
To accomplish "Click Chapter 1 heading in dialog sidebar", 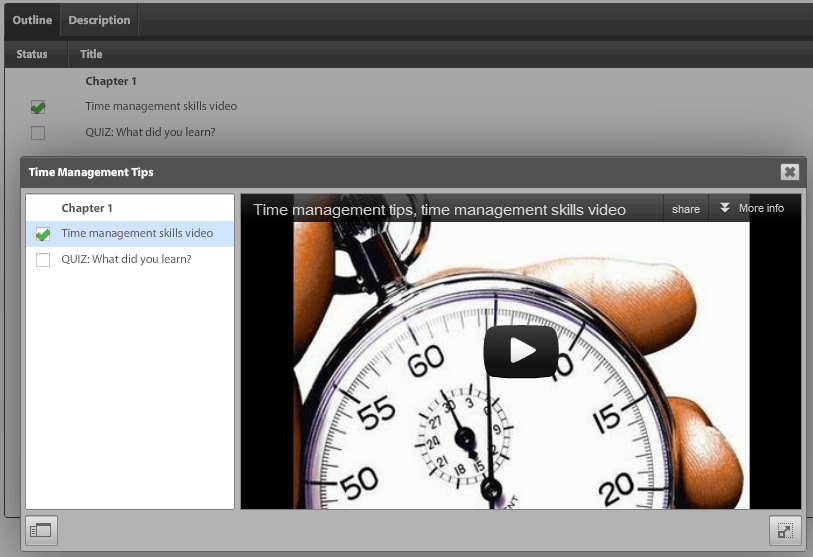I will 87,208.
